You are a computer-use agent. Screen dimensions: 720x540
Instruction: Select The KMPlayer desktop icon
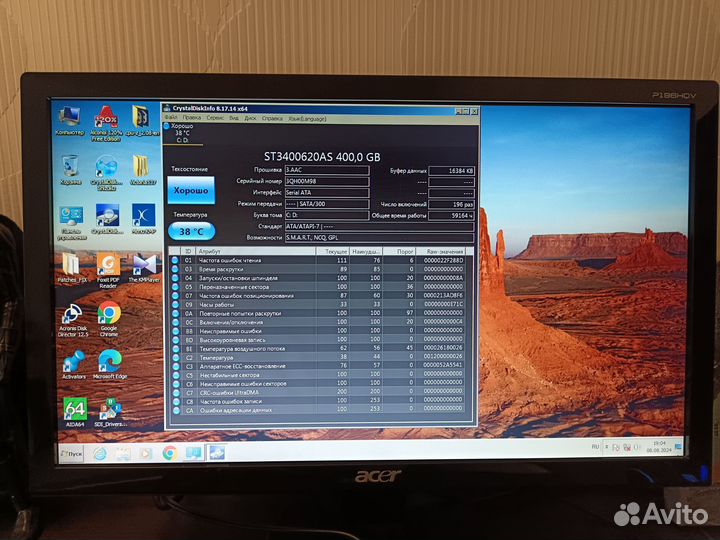click(x=143, y=266)
